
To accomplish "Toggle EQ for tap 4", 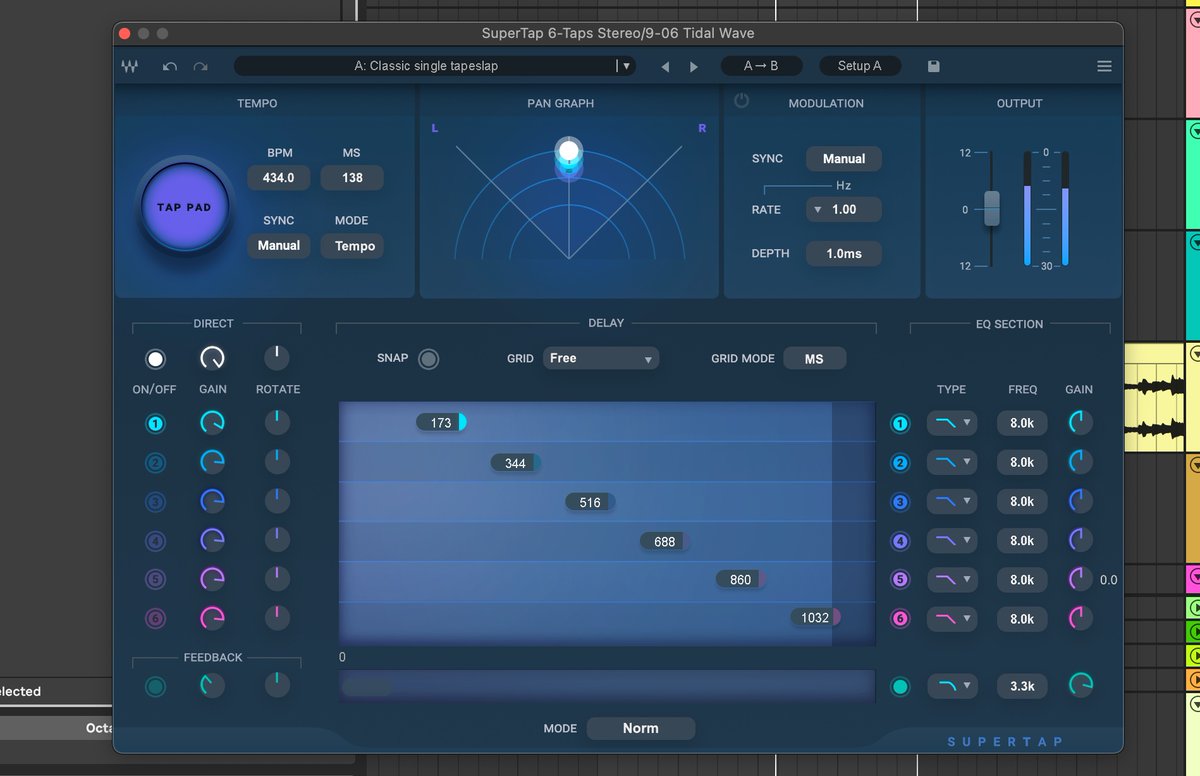I will 900,541.
